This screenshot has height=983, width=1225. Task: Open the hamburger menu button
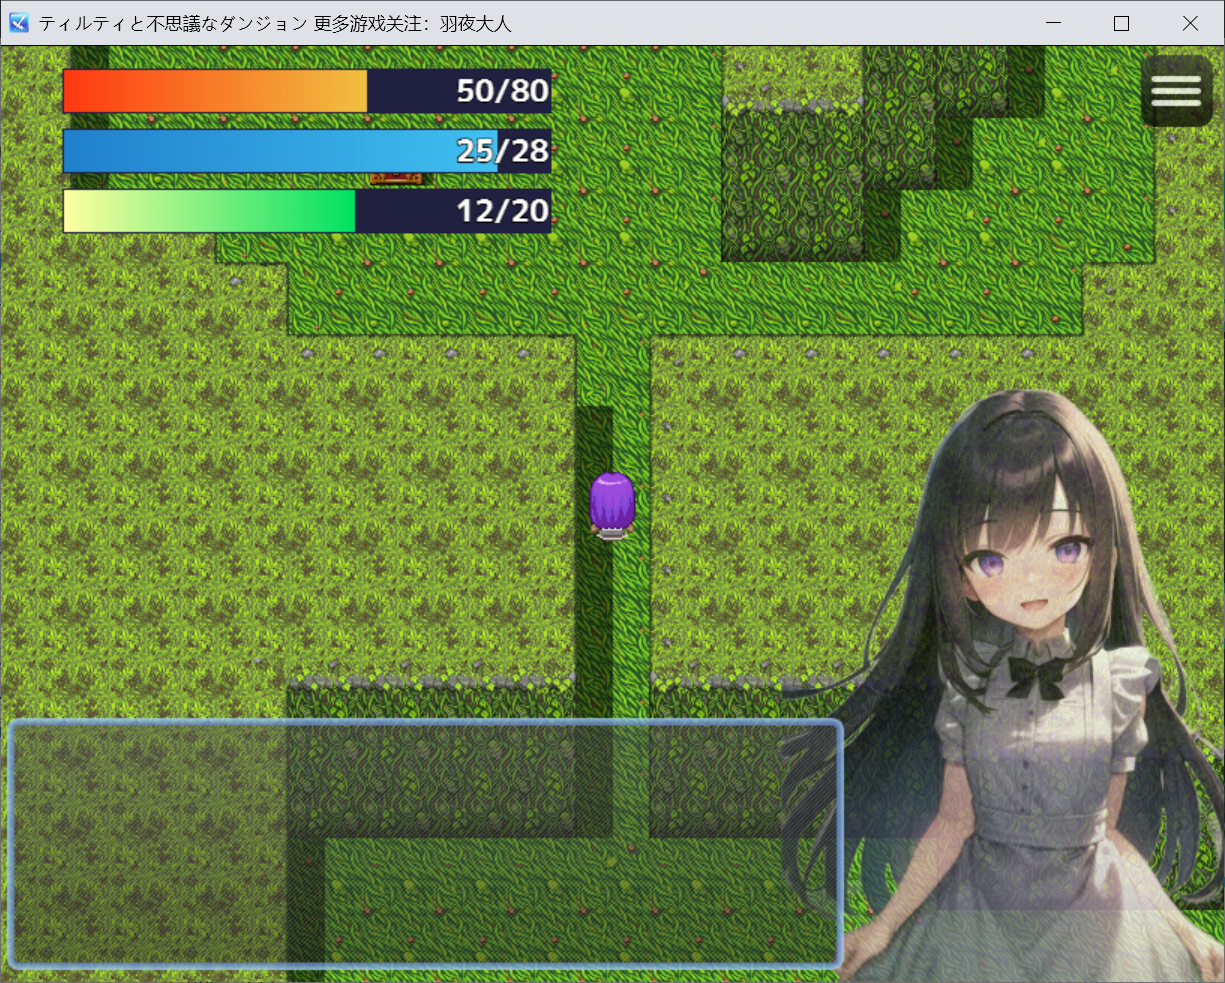point(1175,91)
